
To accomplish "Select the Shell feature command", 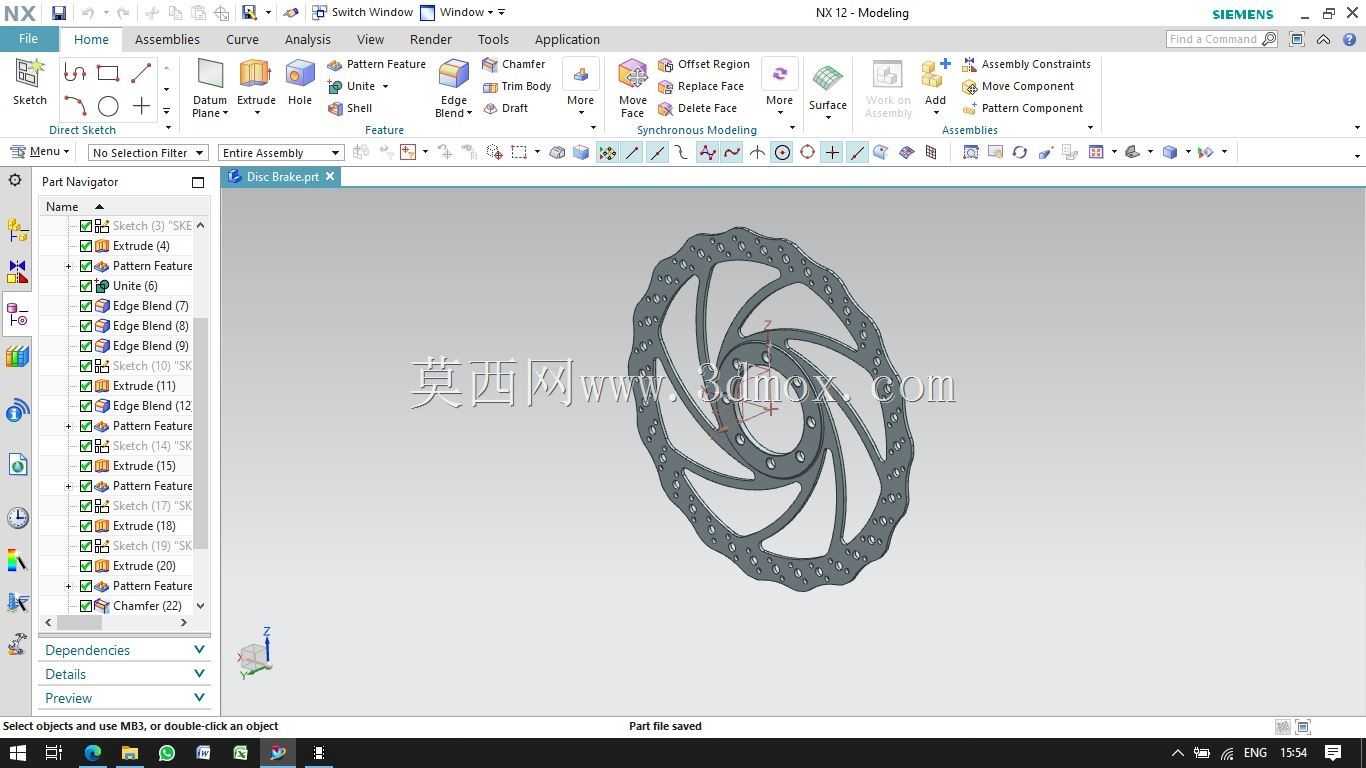I will (350, 108).
